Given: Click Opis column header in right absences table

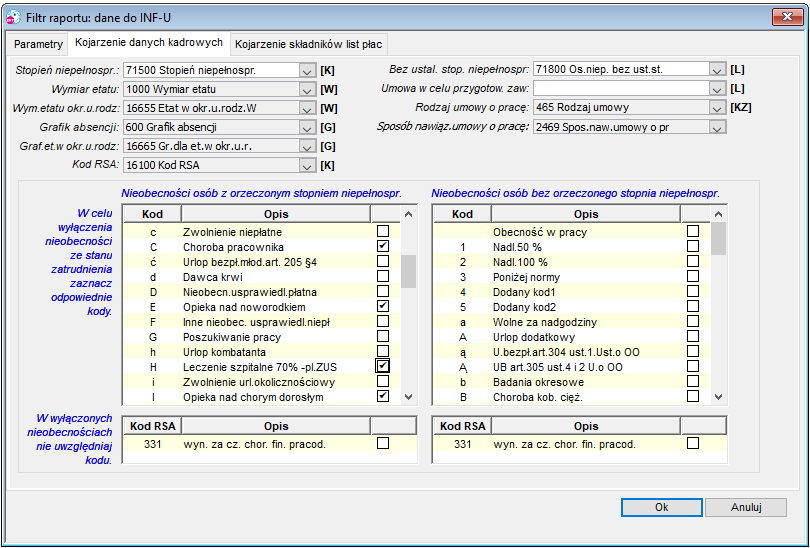Looking at the screenshot, I should pos(586,214).
